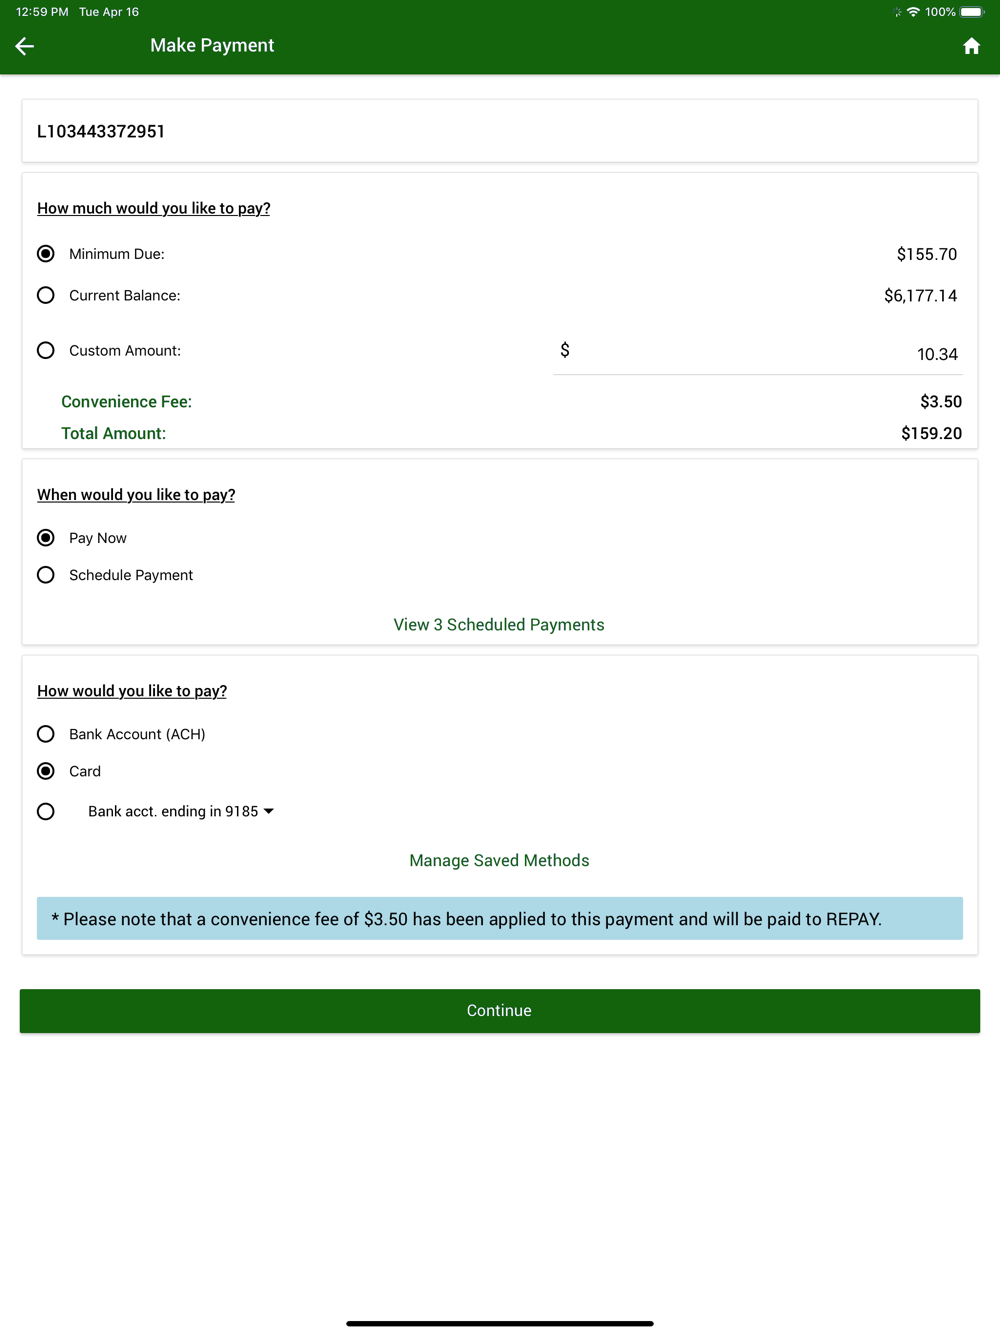
Task: Tap the battery indicator icon
Action: pos(971,12)
